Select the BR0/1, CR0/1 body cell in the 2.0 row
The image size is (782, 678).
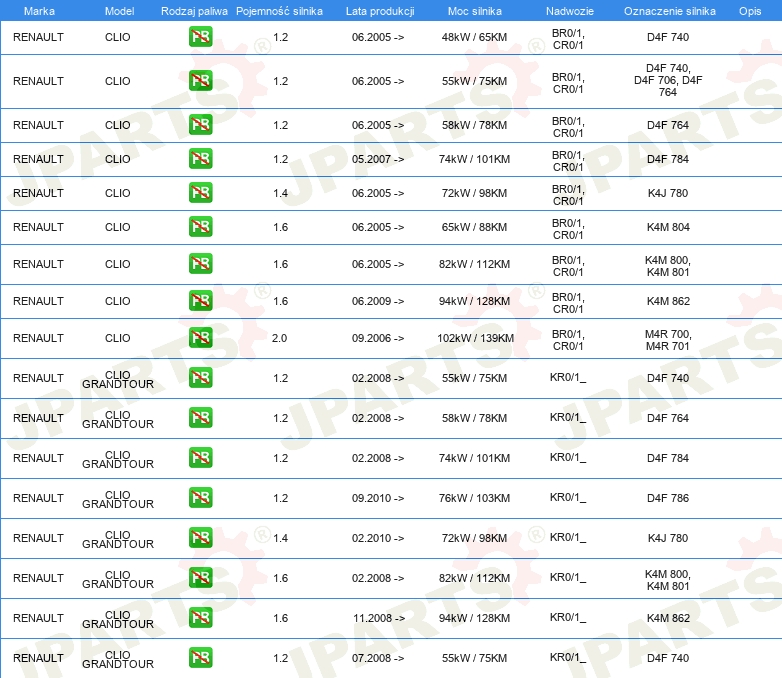coord(568,340)
